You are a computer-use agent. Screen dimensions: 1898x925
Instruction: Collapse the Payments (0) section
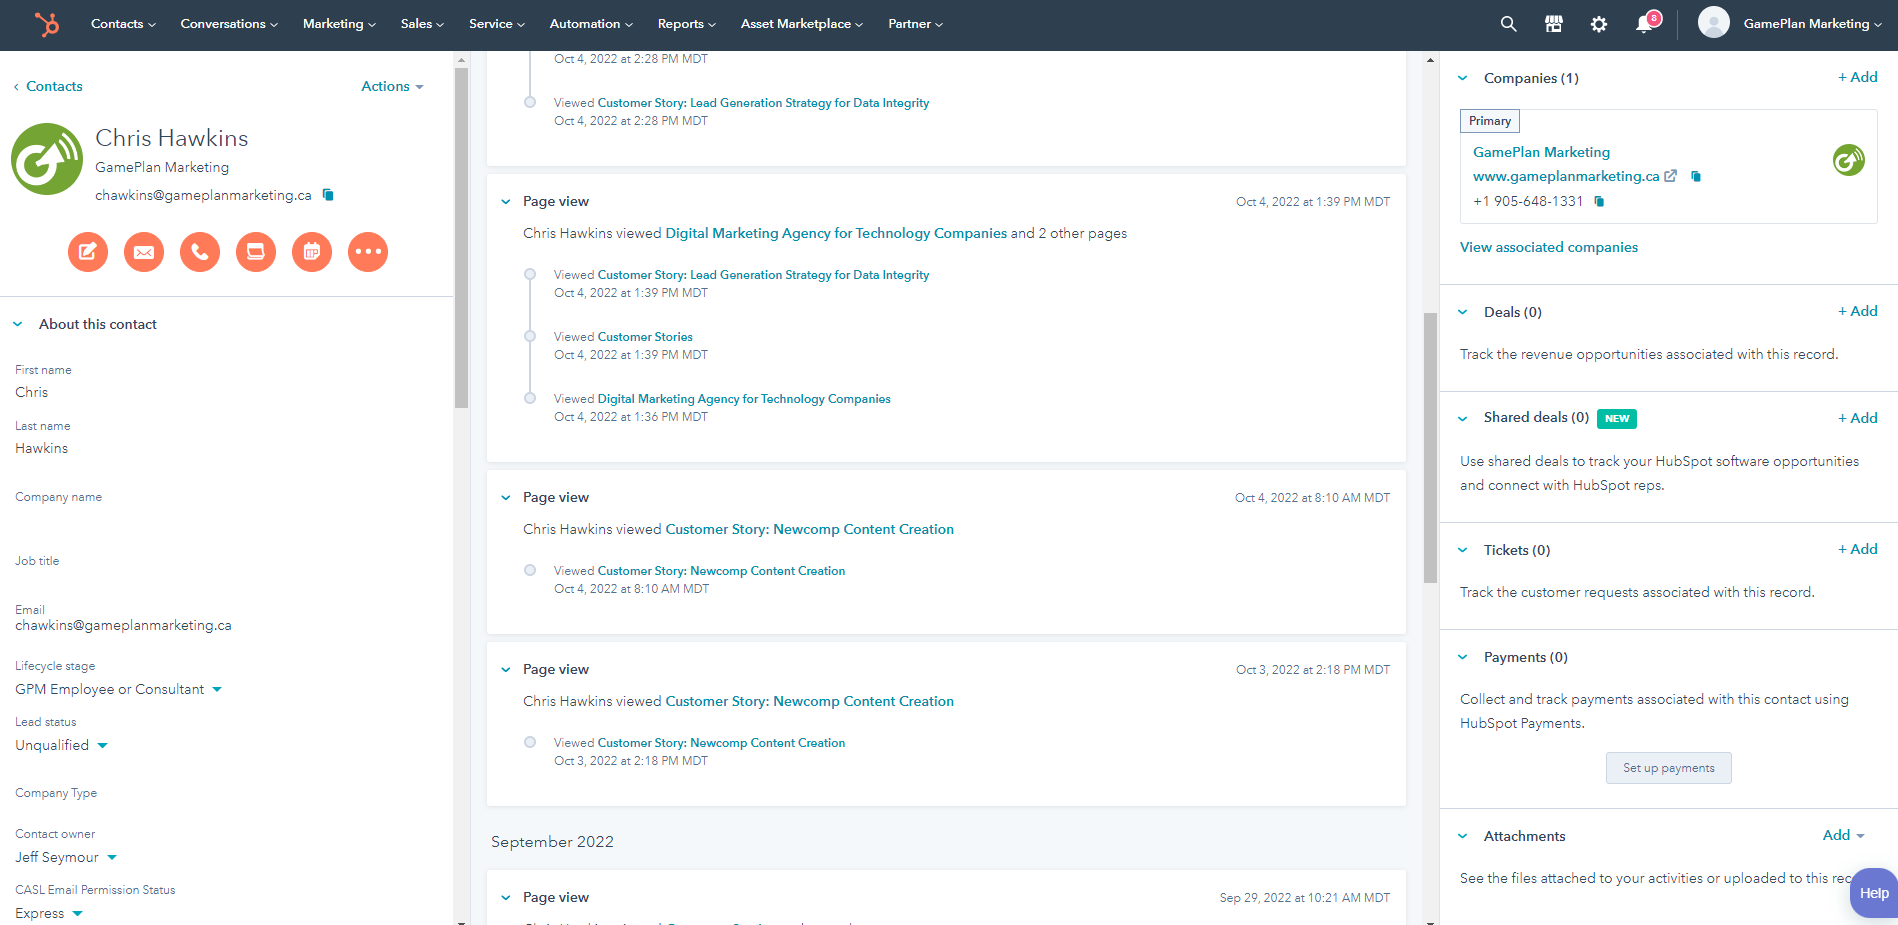click(x=1463, y=657)
